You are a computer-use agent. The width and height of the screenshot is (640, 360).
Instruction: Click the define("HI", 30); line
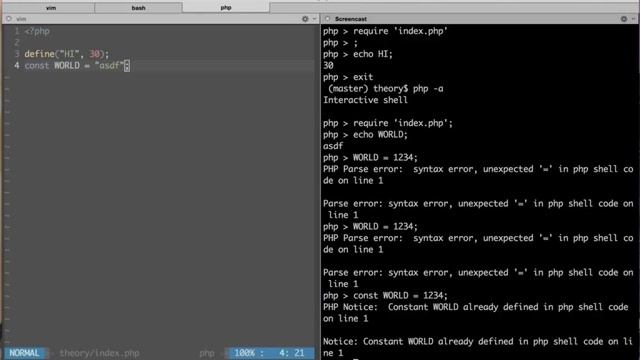coord(67,54)
